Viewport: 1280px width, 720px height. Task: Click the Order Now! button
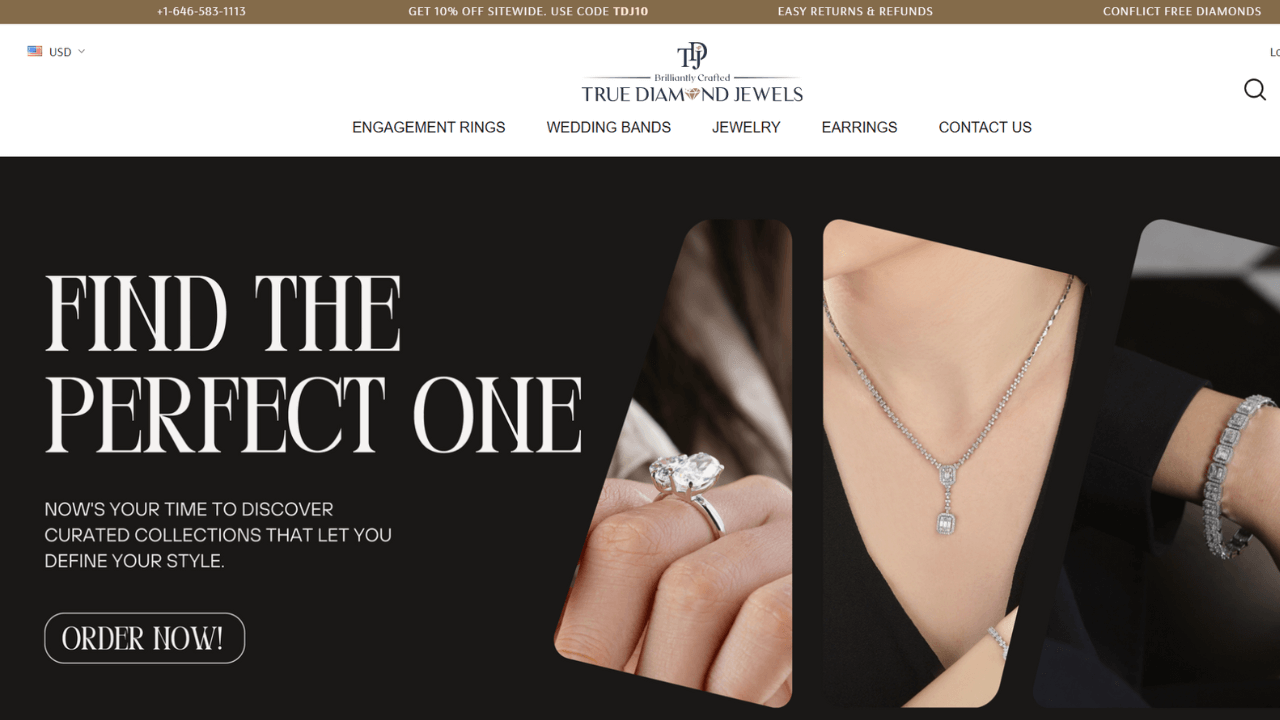click(145, 638)
